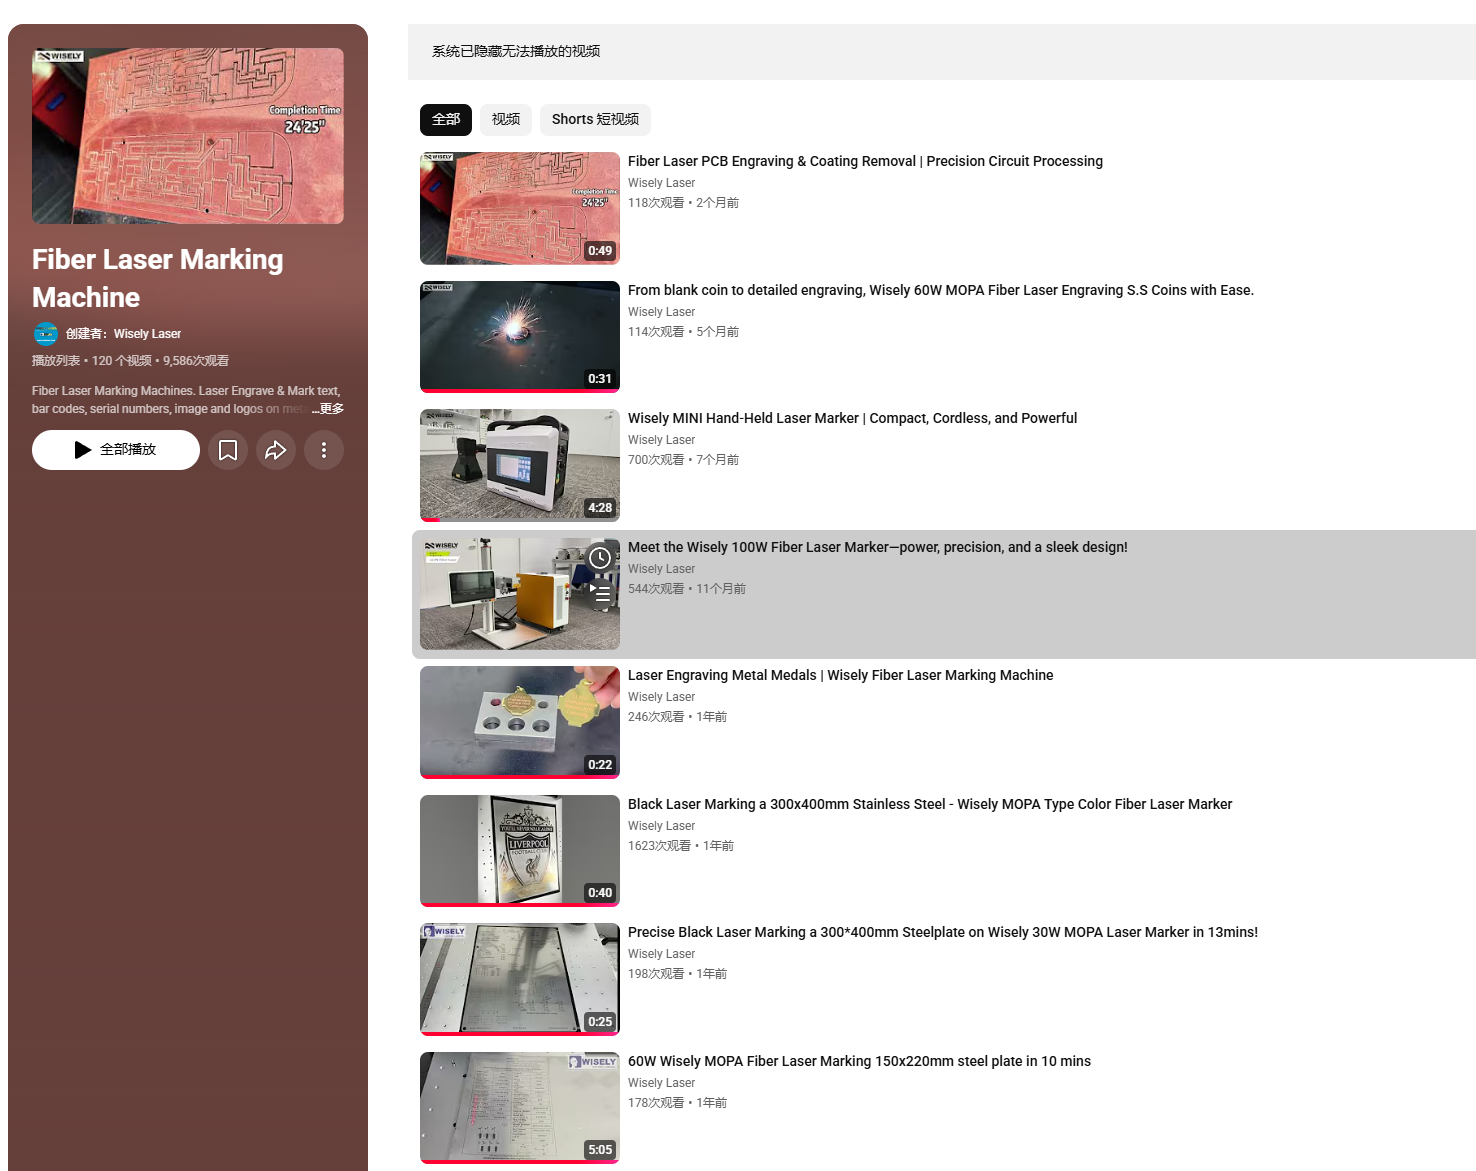Click Wisely Laser channel under the 300x400mm Stainless Steel video
Screen dimensions: 1476x1171
tap(661, 826)
